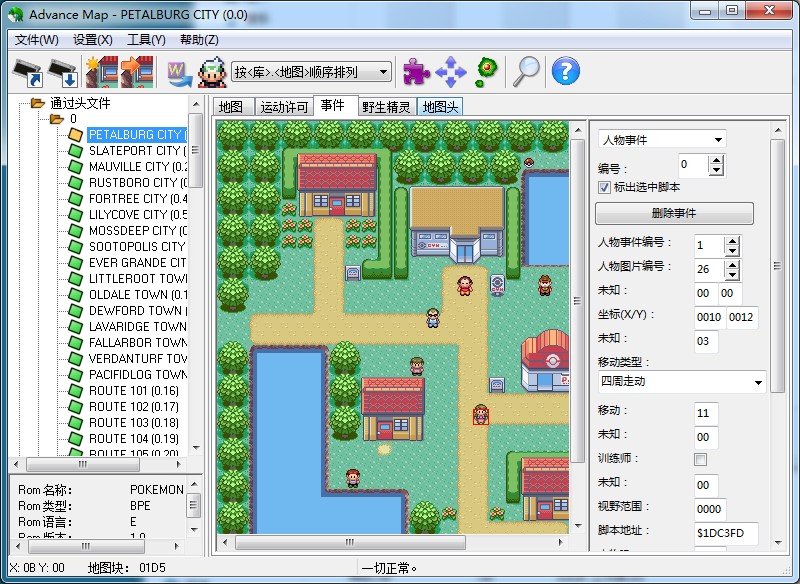The height and width of the screenshot is (584, 800).
Task: Select FORTREE CITY in the map tree
Action: pos(138,198)
